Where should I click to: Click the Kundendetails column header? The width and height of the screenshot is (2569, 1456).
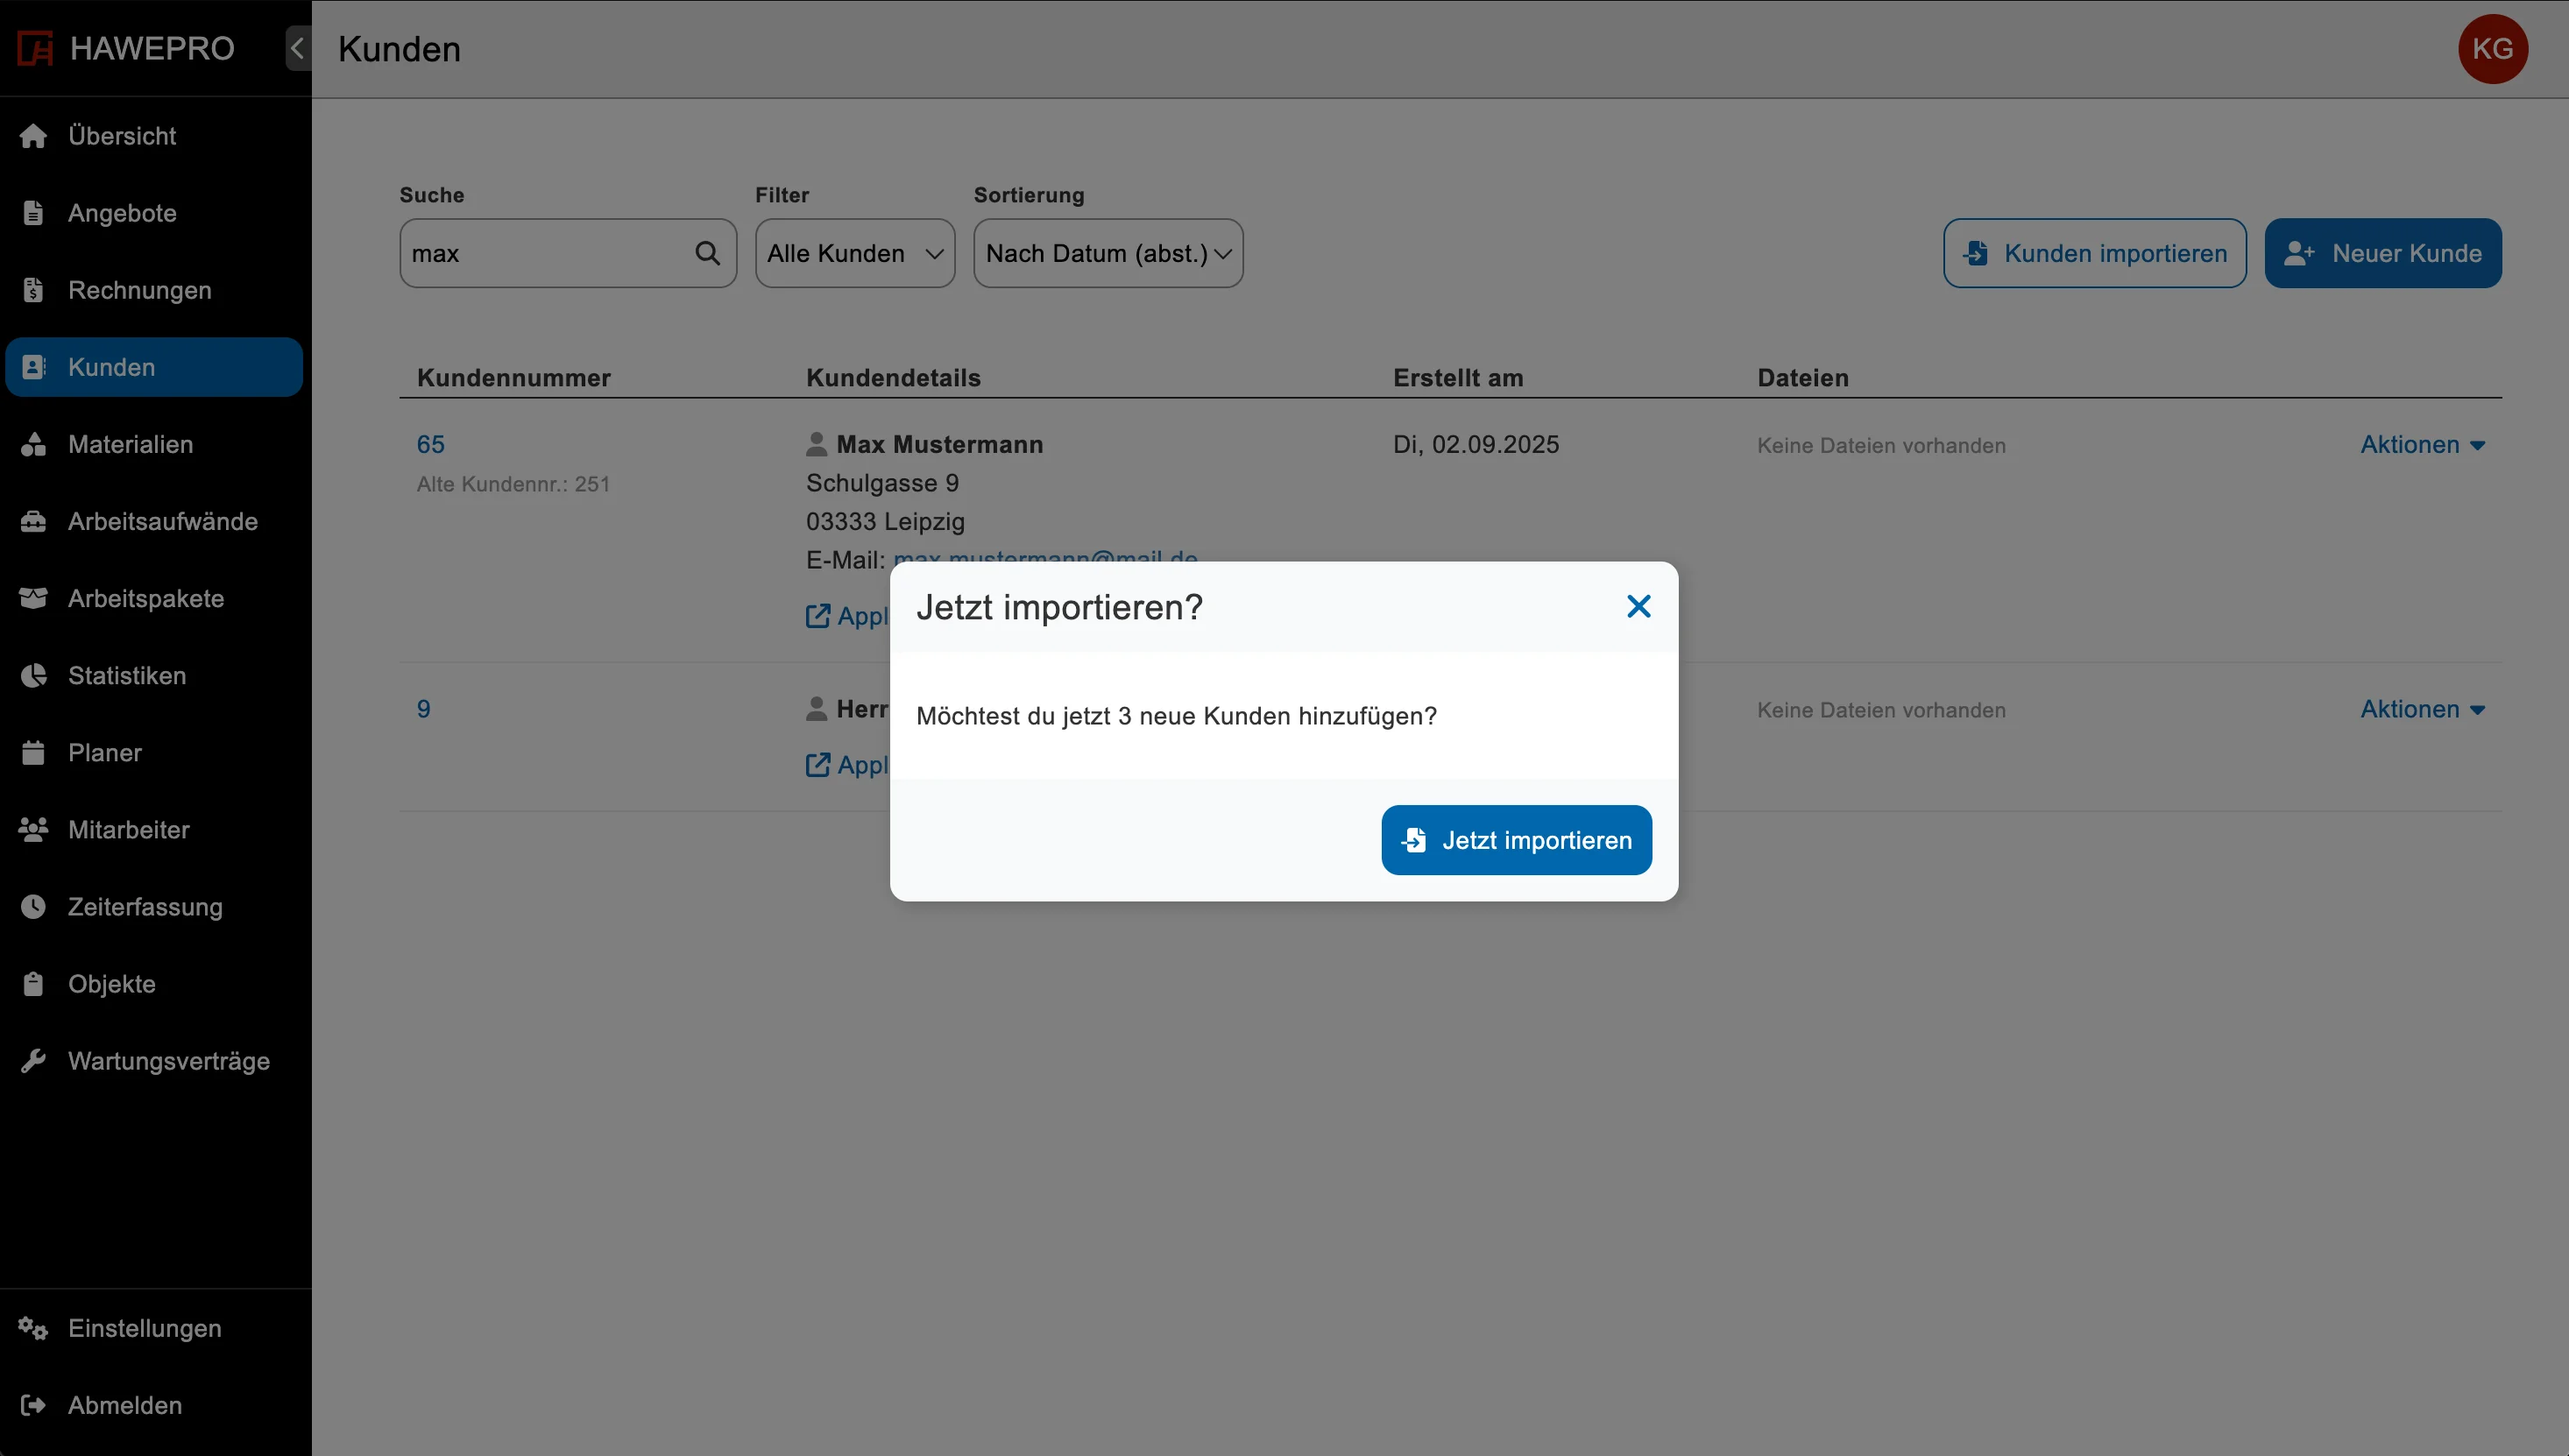[x=893, y=378]
